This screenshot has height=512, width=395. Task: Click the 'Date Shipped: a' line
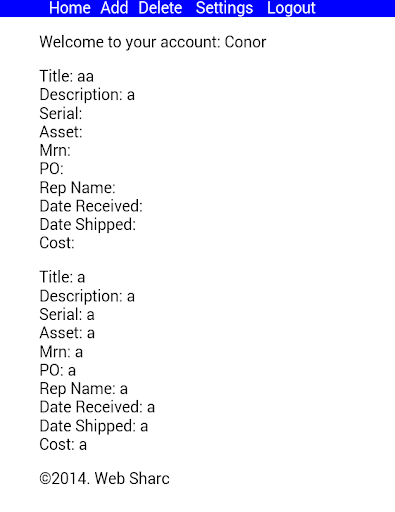pos(94,426)
